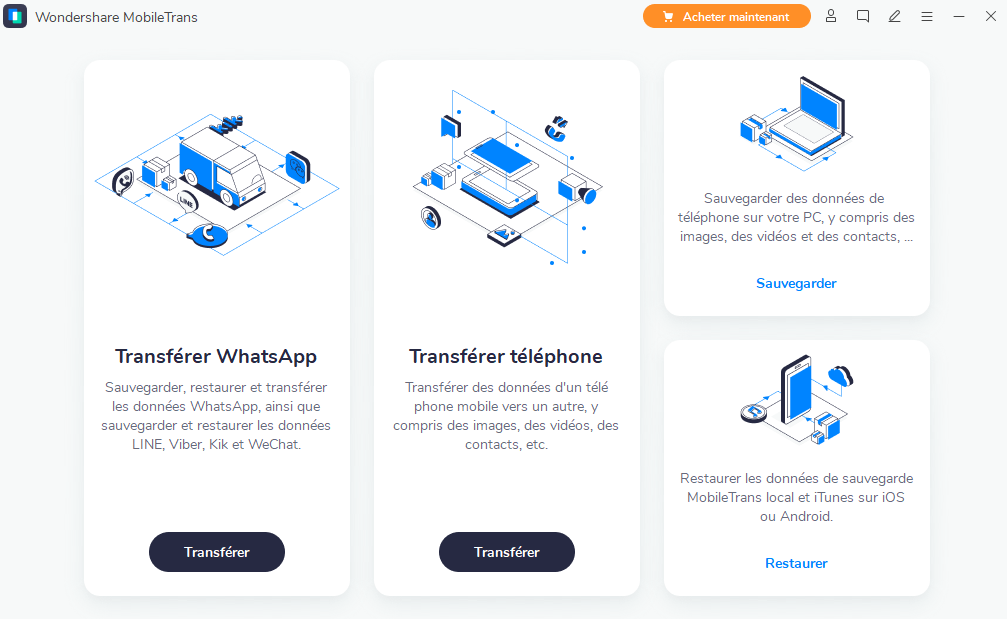
Task: Open the feedback chat bubble icon
Action: point(863,17)
